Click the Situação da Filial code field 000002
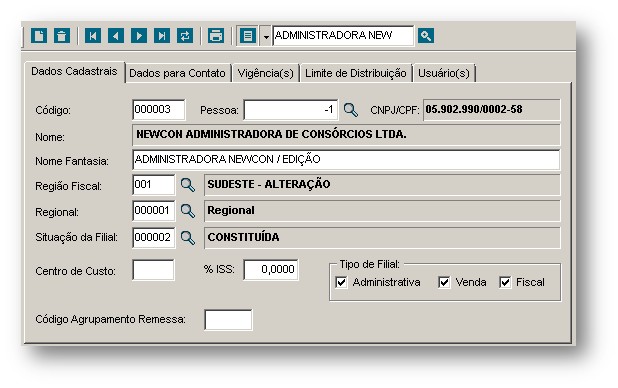Image resolution: width=618 pixels, height=388 pixels. click(154, 238)
